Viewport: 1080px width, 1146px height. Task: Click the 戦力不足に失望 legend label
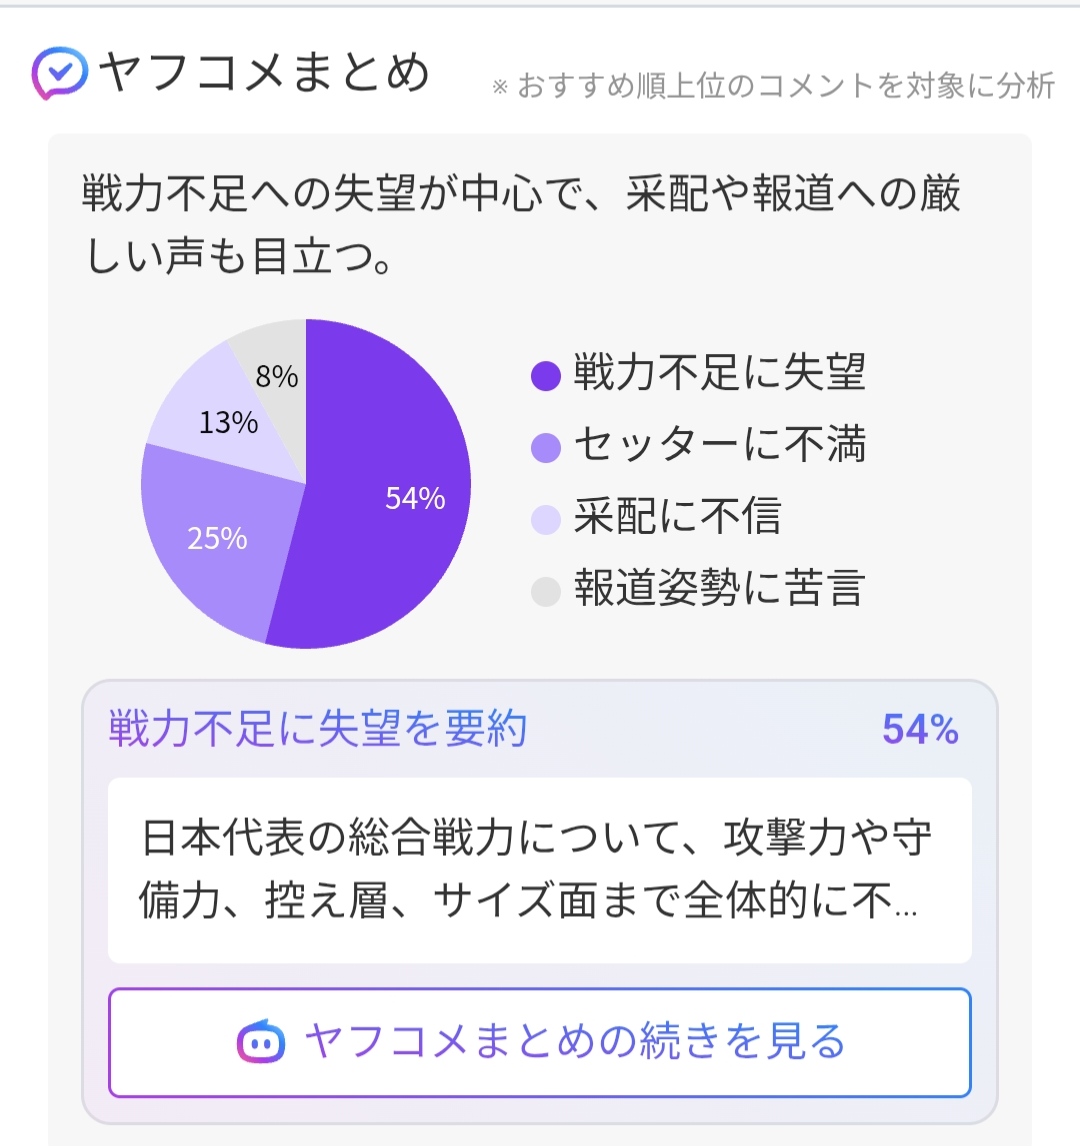(x=720, y=372)
